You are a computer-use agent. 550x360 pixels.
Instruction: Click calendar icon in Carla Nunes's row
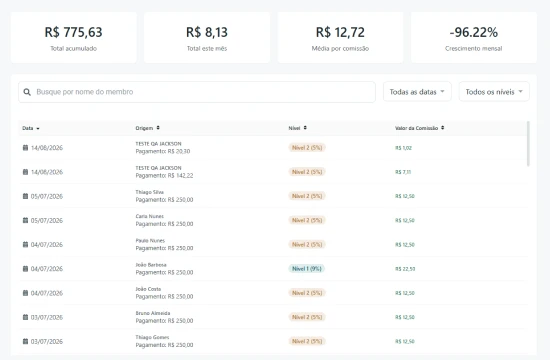(x=25, y=220)
